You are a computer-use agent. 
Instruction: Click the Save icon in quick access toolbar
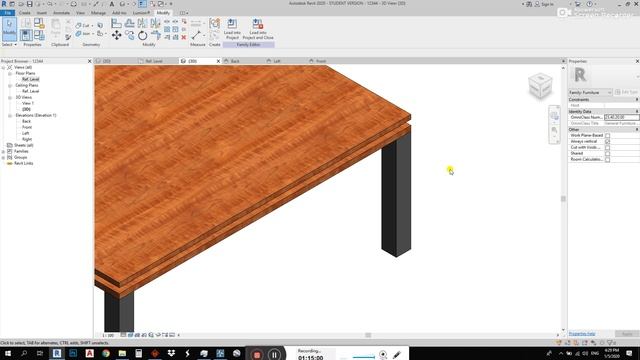coord(29,4)
